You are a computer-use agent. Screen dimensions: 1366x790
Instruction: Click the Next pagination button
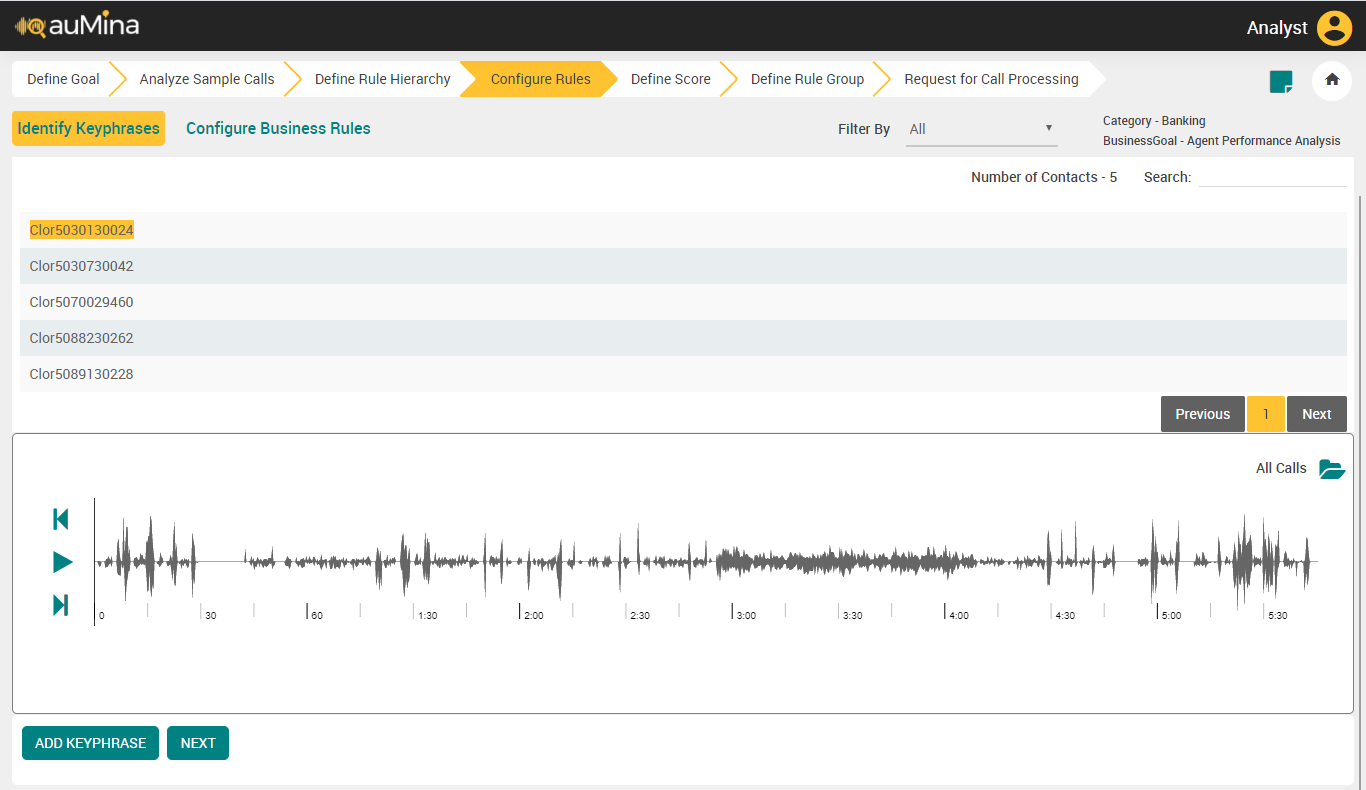[x=1316, y=414]
